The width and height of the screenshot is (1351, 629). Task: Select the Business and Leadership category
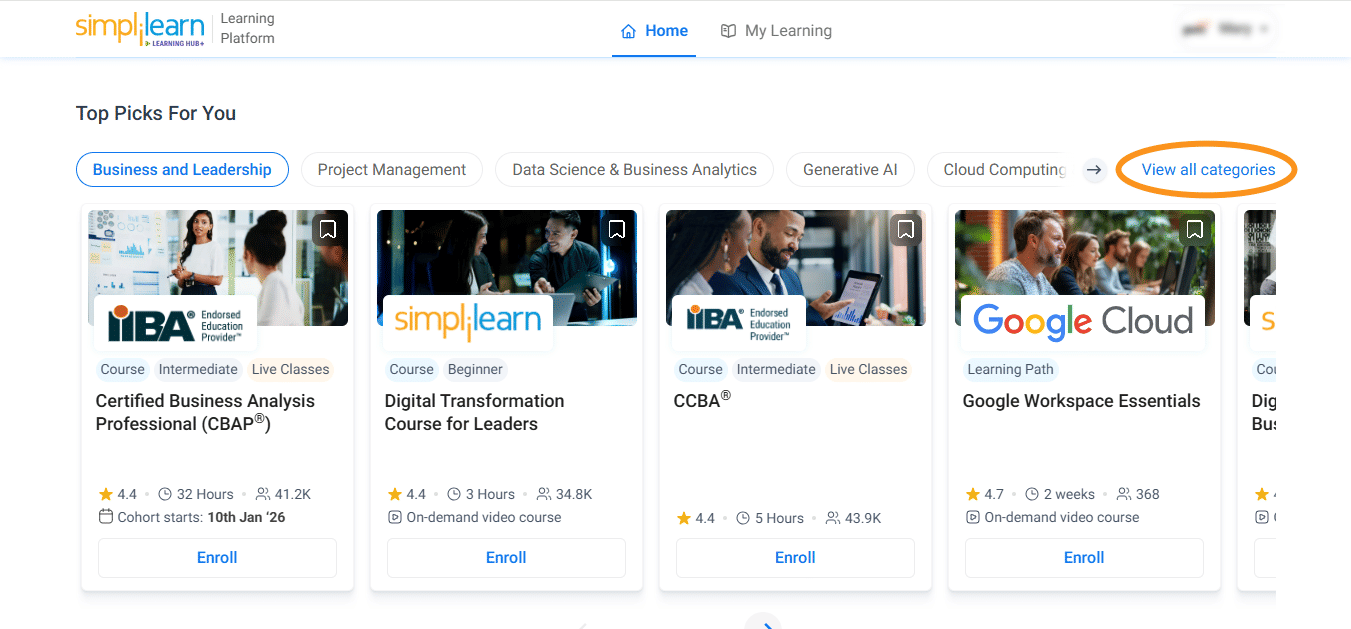click(x=182, y=170)
